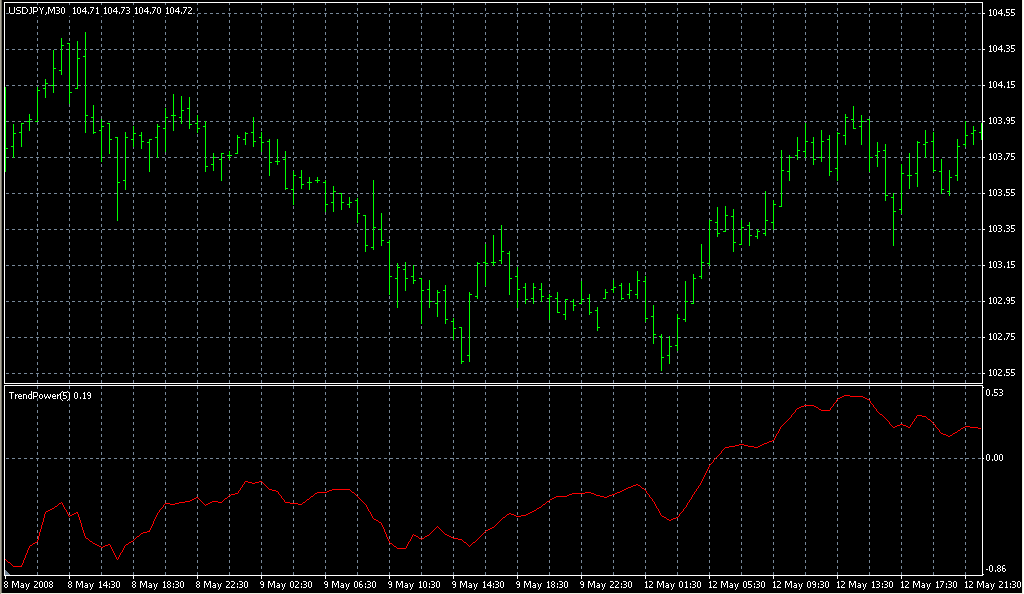The image size is (1024, 594).
Task: Click the 103.35 price scale value
Action: (x=1001, y=229)
